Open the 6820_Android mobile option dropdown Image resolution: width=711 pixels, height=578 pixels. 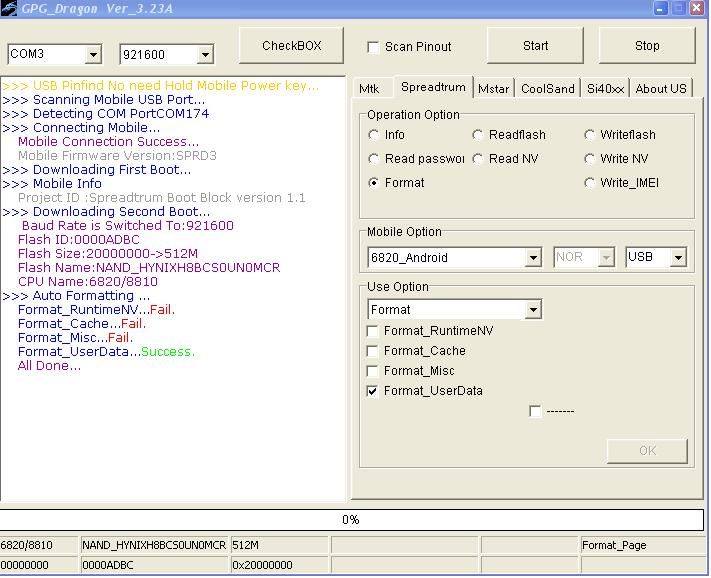(x=533, y=258)
